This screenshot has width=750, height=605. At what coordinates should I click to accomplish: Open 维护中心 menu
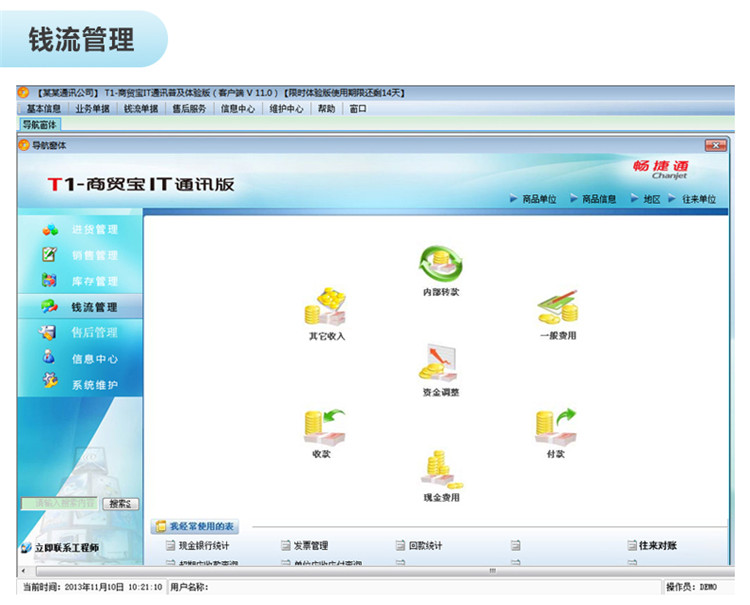tap(286, 109)
